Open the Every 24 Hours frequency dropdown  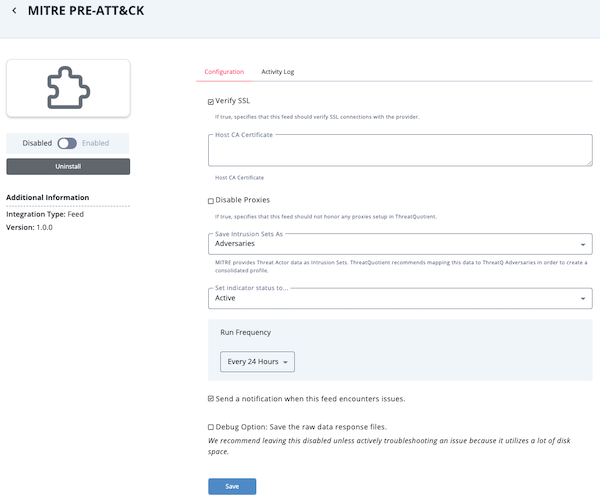pos(257,362)
